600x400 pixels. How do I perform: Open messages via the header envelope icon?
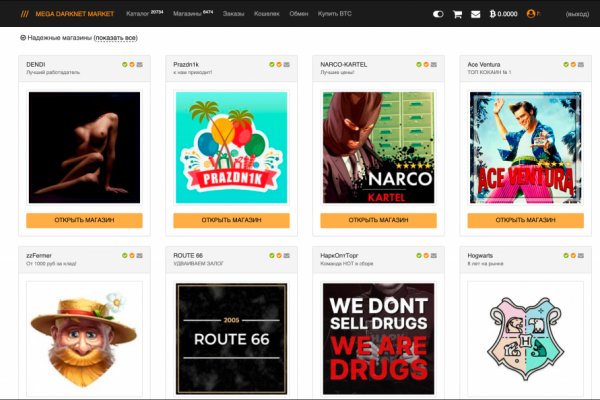coord(475,14)
